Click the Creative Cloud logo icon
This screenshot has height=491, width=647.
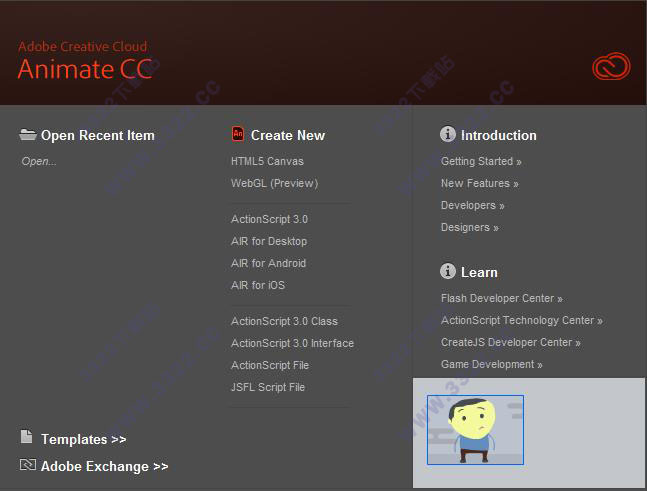[611, 66]
